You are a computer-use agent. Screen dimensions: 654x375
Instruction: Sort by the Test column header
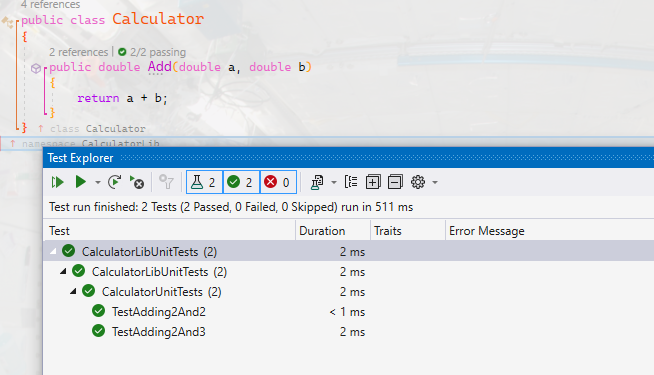(x=169, y=231)
